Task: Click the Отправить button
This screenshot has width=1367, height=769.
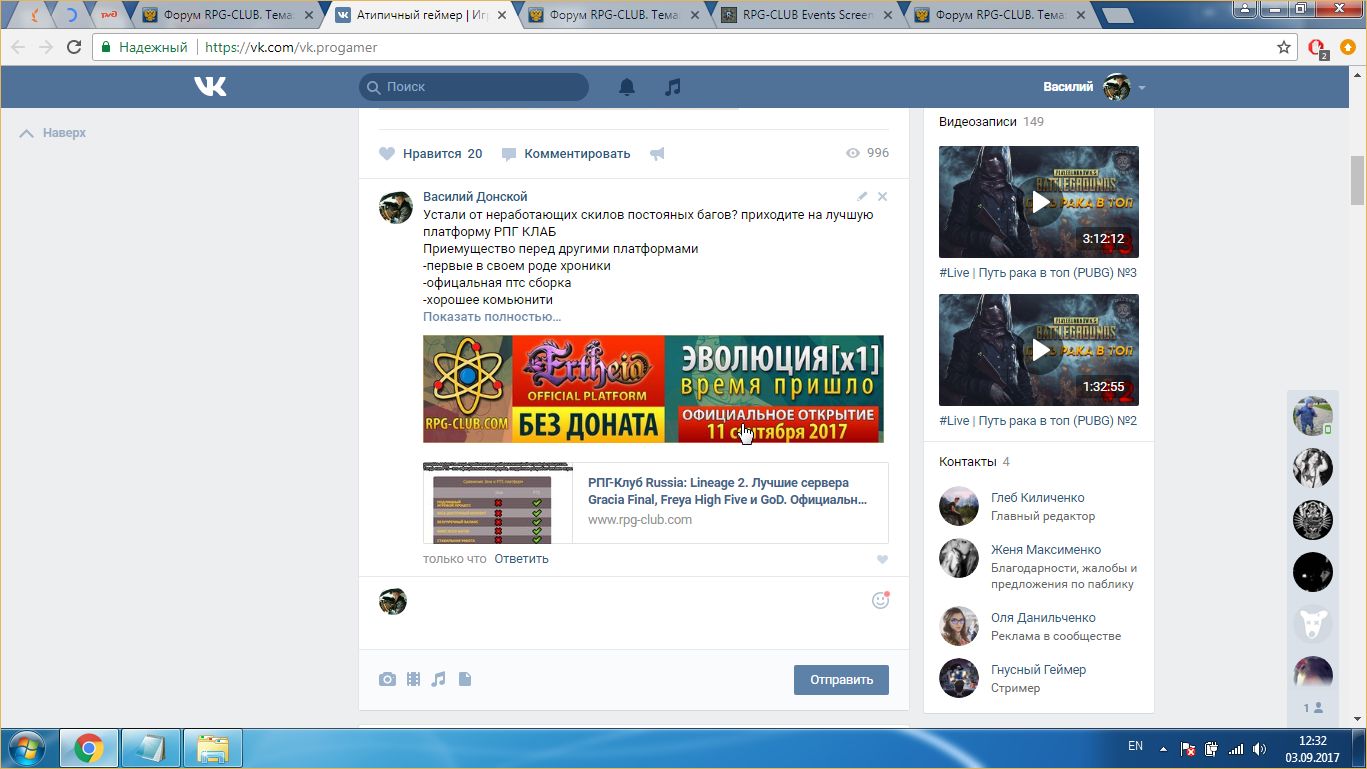Action: 841,680
